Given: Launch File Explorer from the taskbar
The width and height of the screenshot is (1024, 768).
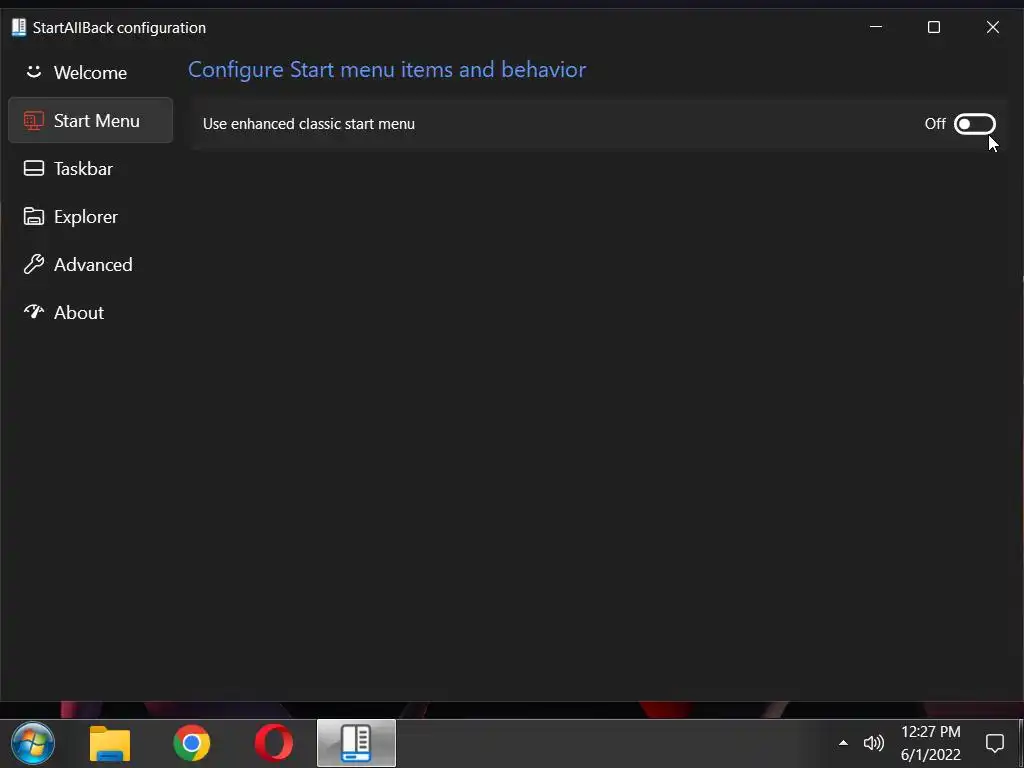Looking at the screenshot, I should (110, 743).
